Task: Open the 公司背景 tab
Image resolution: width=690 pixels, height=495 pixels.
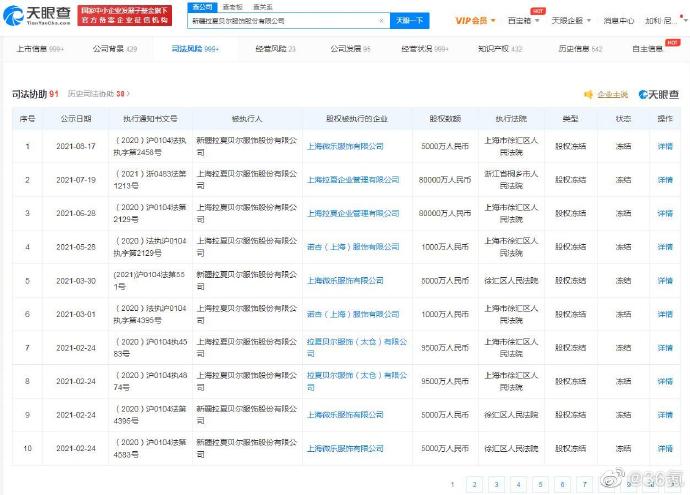Action: pos(115,49)
